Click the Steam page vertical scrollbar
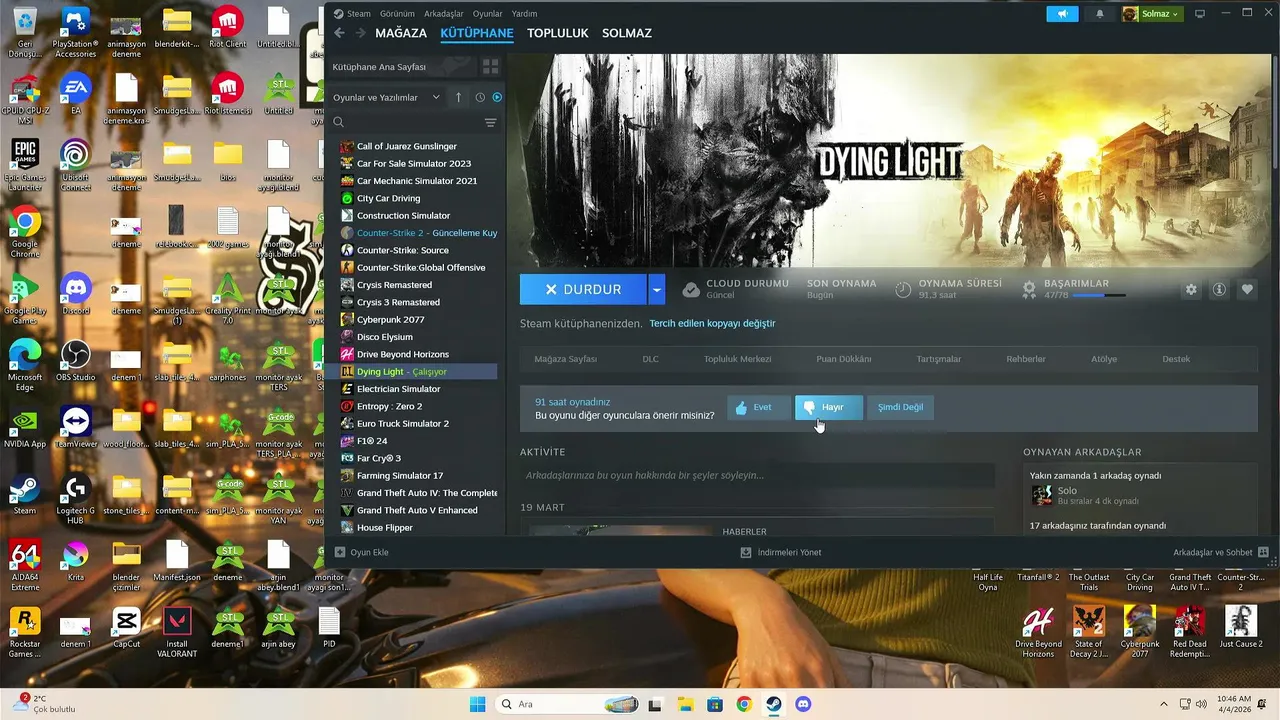This screenshot has height=720, width=1280. click(x=1273, y=111)
